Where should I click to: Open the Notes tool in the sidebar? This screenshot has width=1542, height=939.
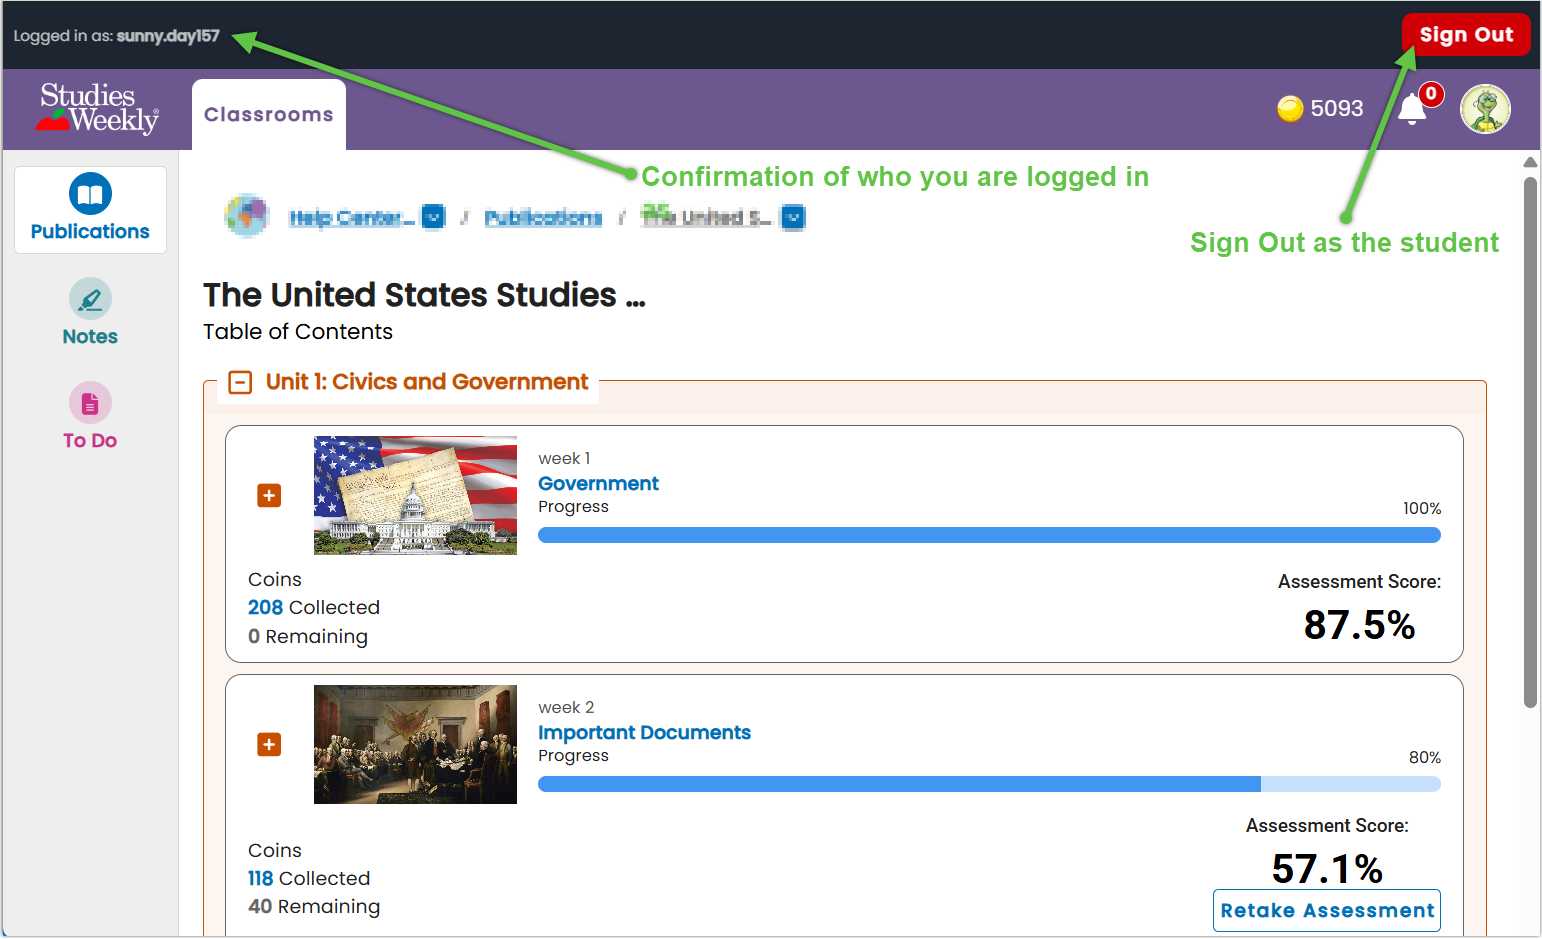pyautogui.click(x=89, y=312)
